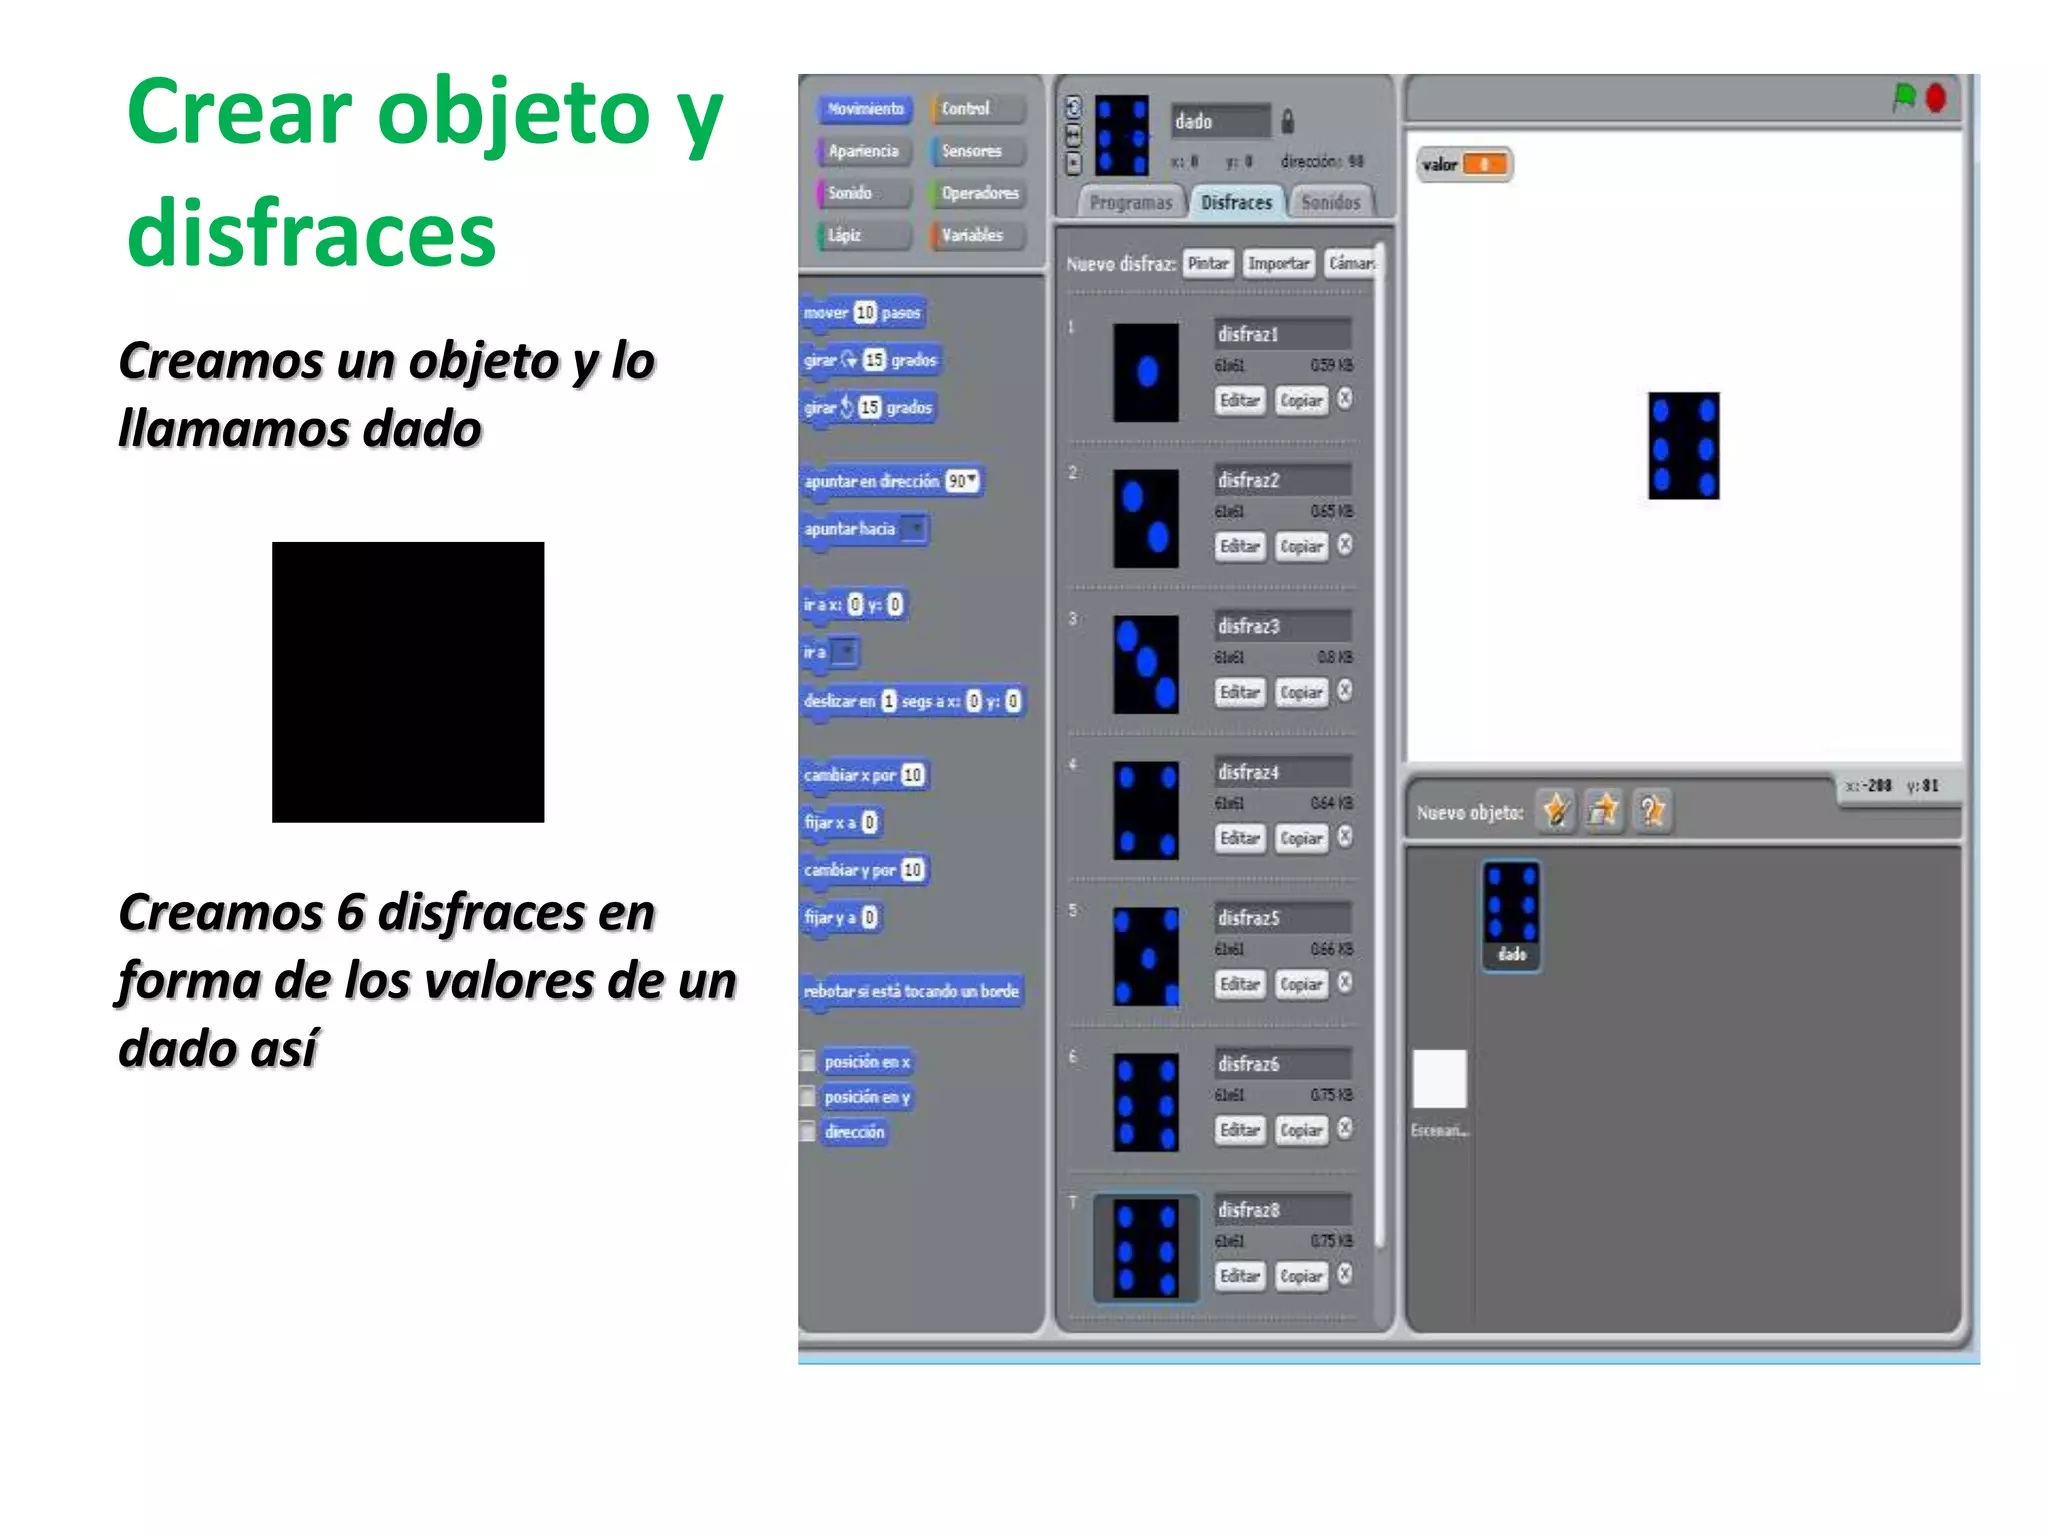This screenshot has height=1536, width=2048.
Task: Open the Movimiento block category
Action: [x=865, y=109]
